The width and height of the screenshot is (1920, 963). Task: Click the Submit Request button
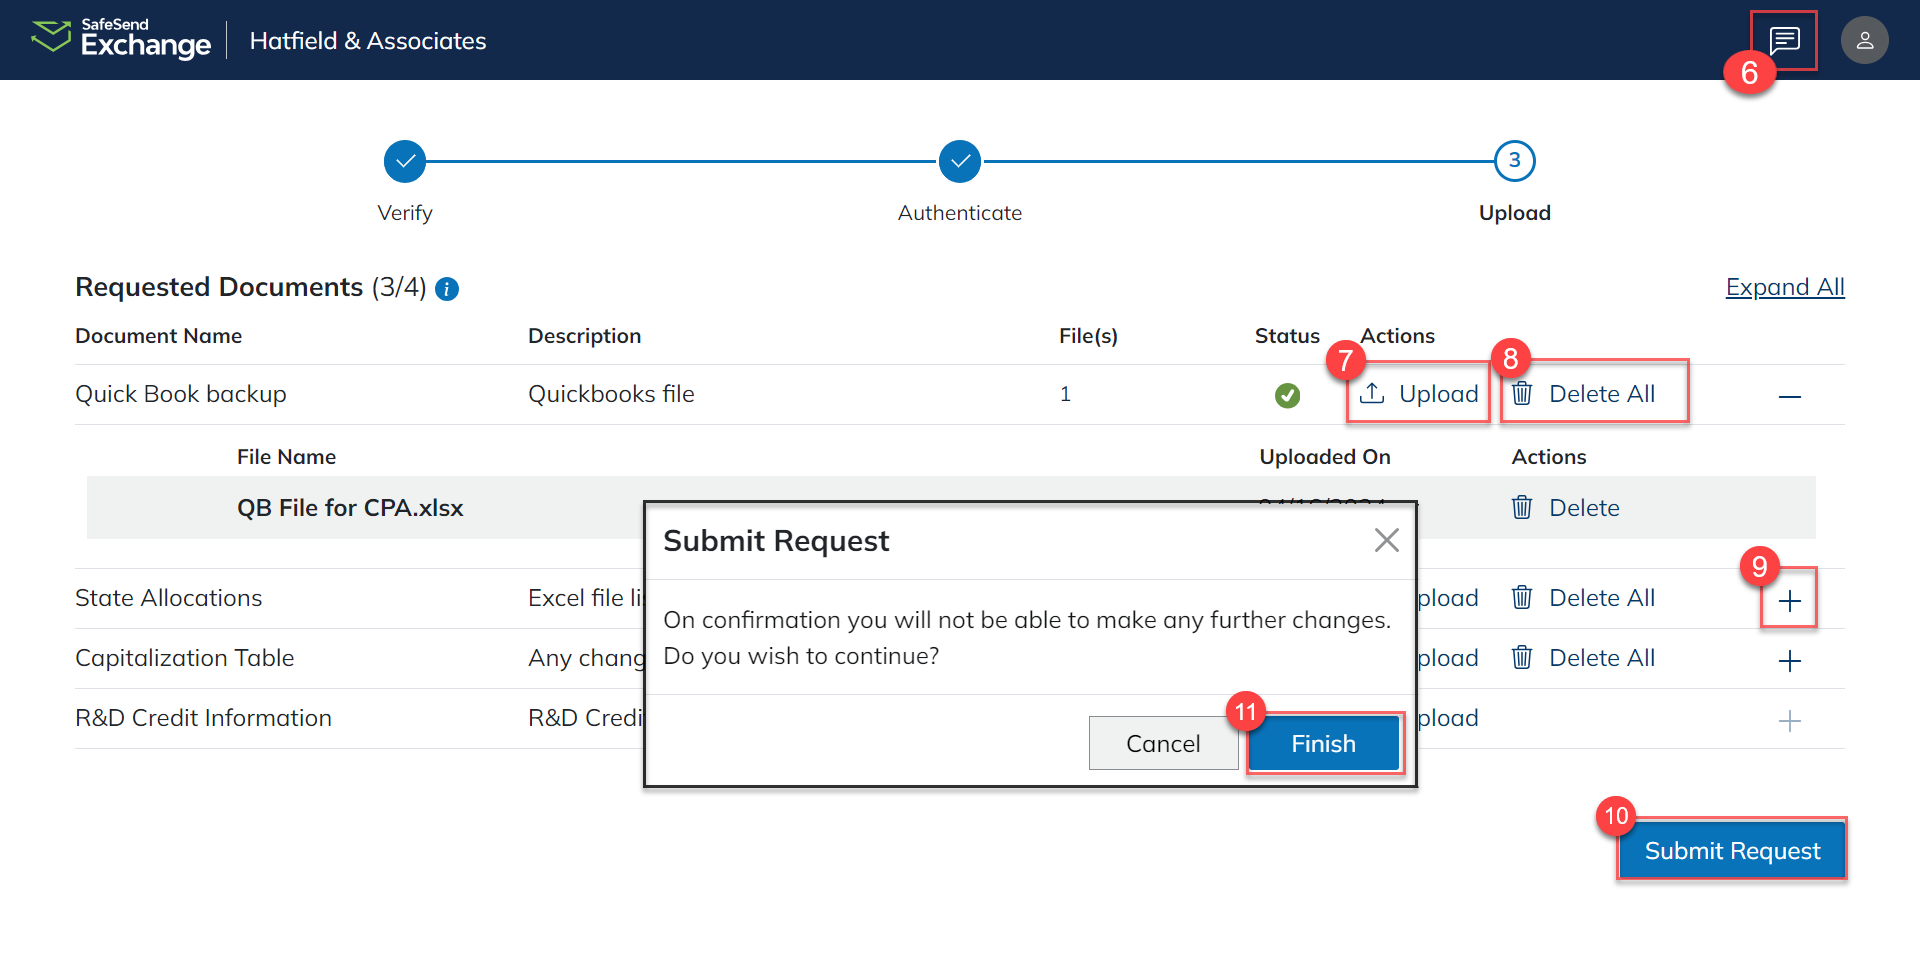point(1731,850)
